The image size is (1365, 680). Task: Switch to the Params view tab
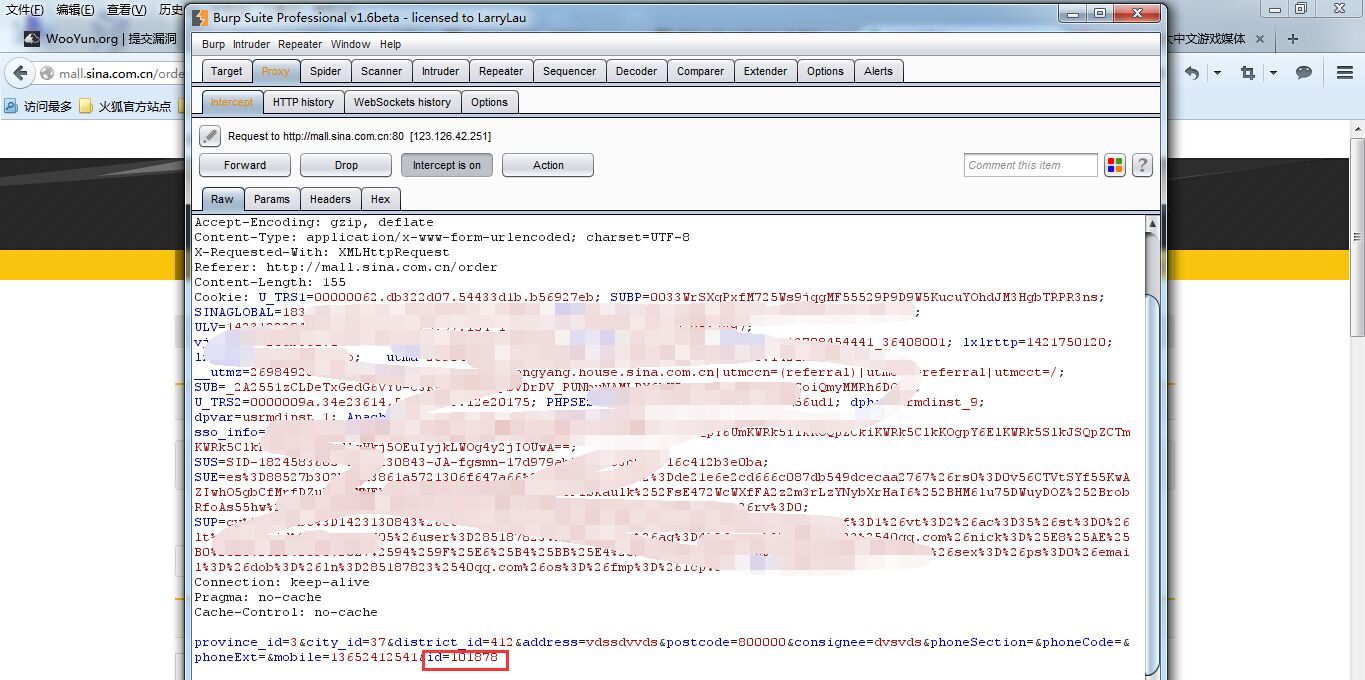tap(271, 199)
